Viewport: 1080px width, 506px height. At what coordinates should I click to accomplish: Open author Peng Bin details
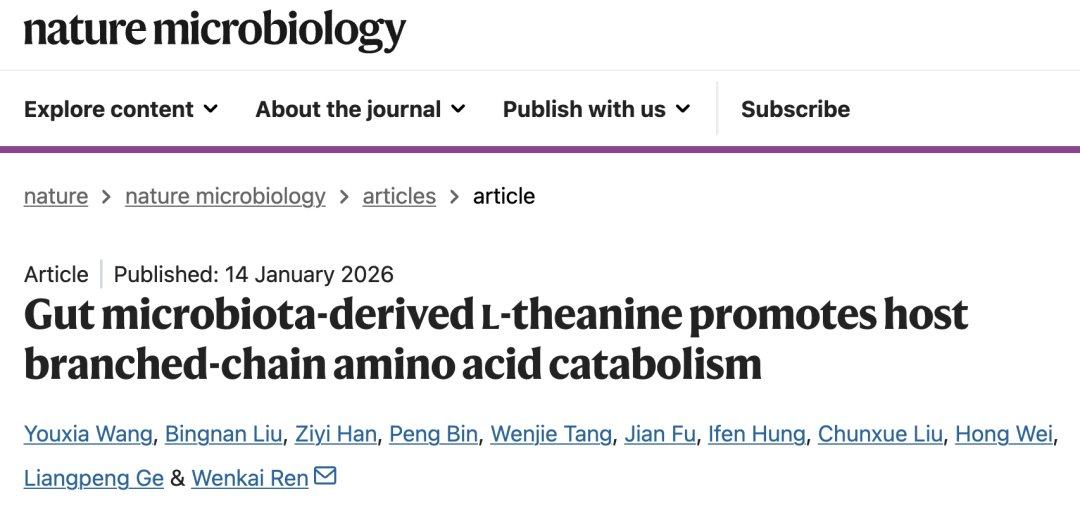(433, 434)
